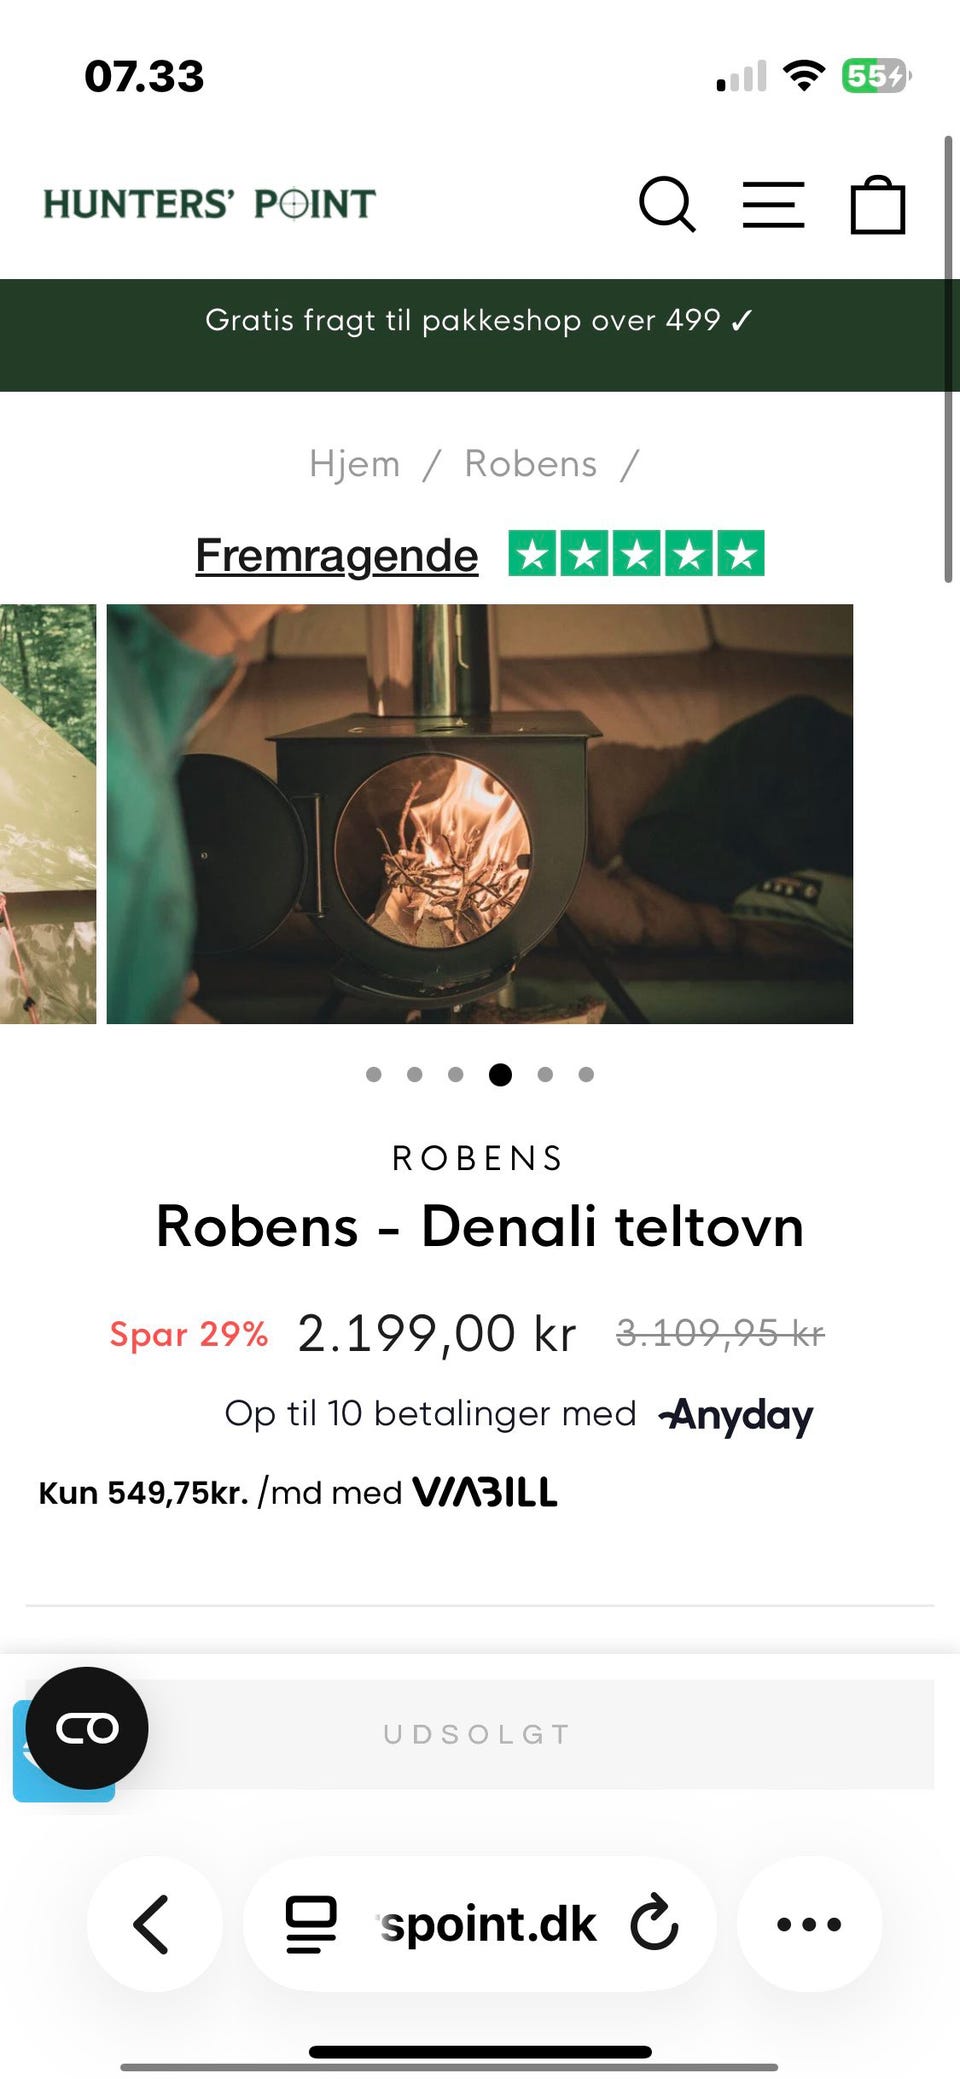Open the hamburger menu

click(773, 205)
